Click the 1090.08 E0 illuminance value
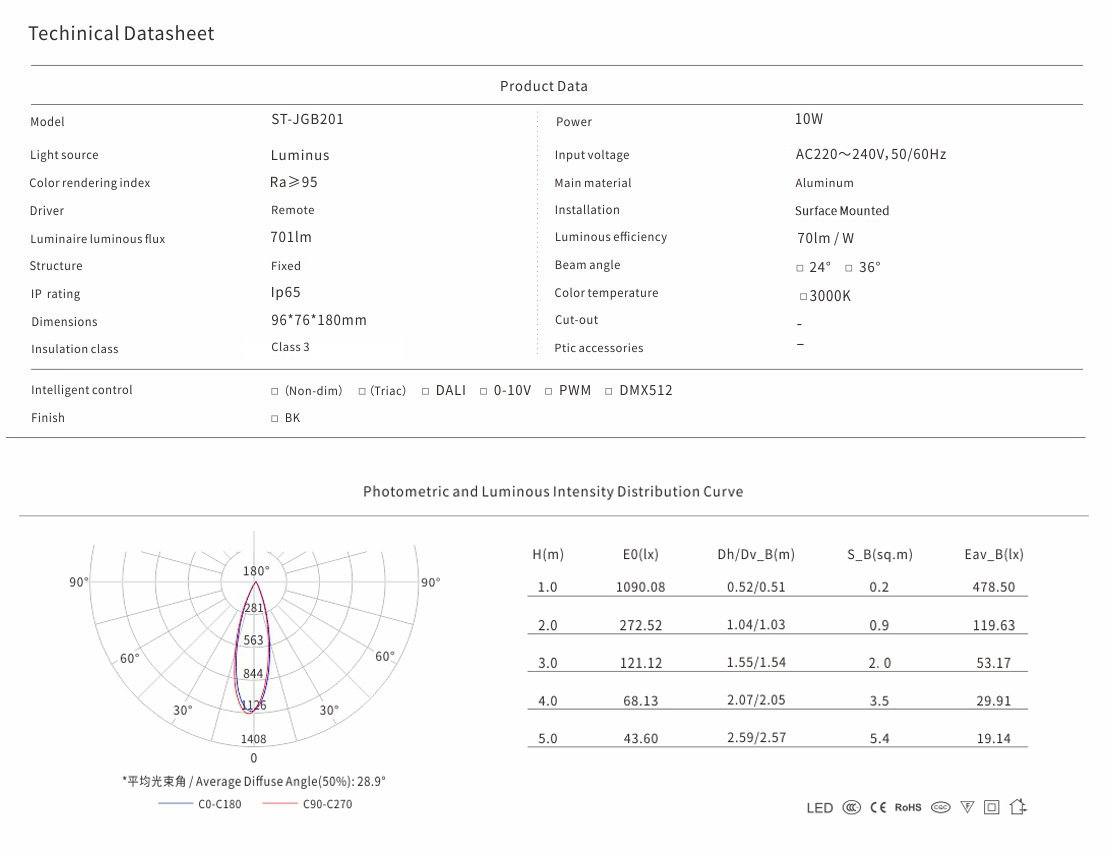The image size is (1114, 854). [x=640, y=587]
